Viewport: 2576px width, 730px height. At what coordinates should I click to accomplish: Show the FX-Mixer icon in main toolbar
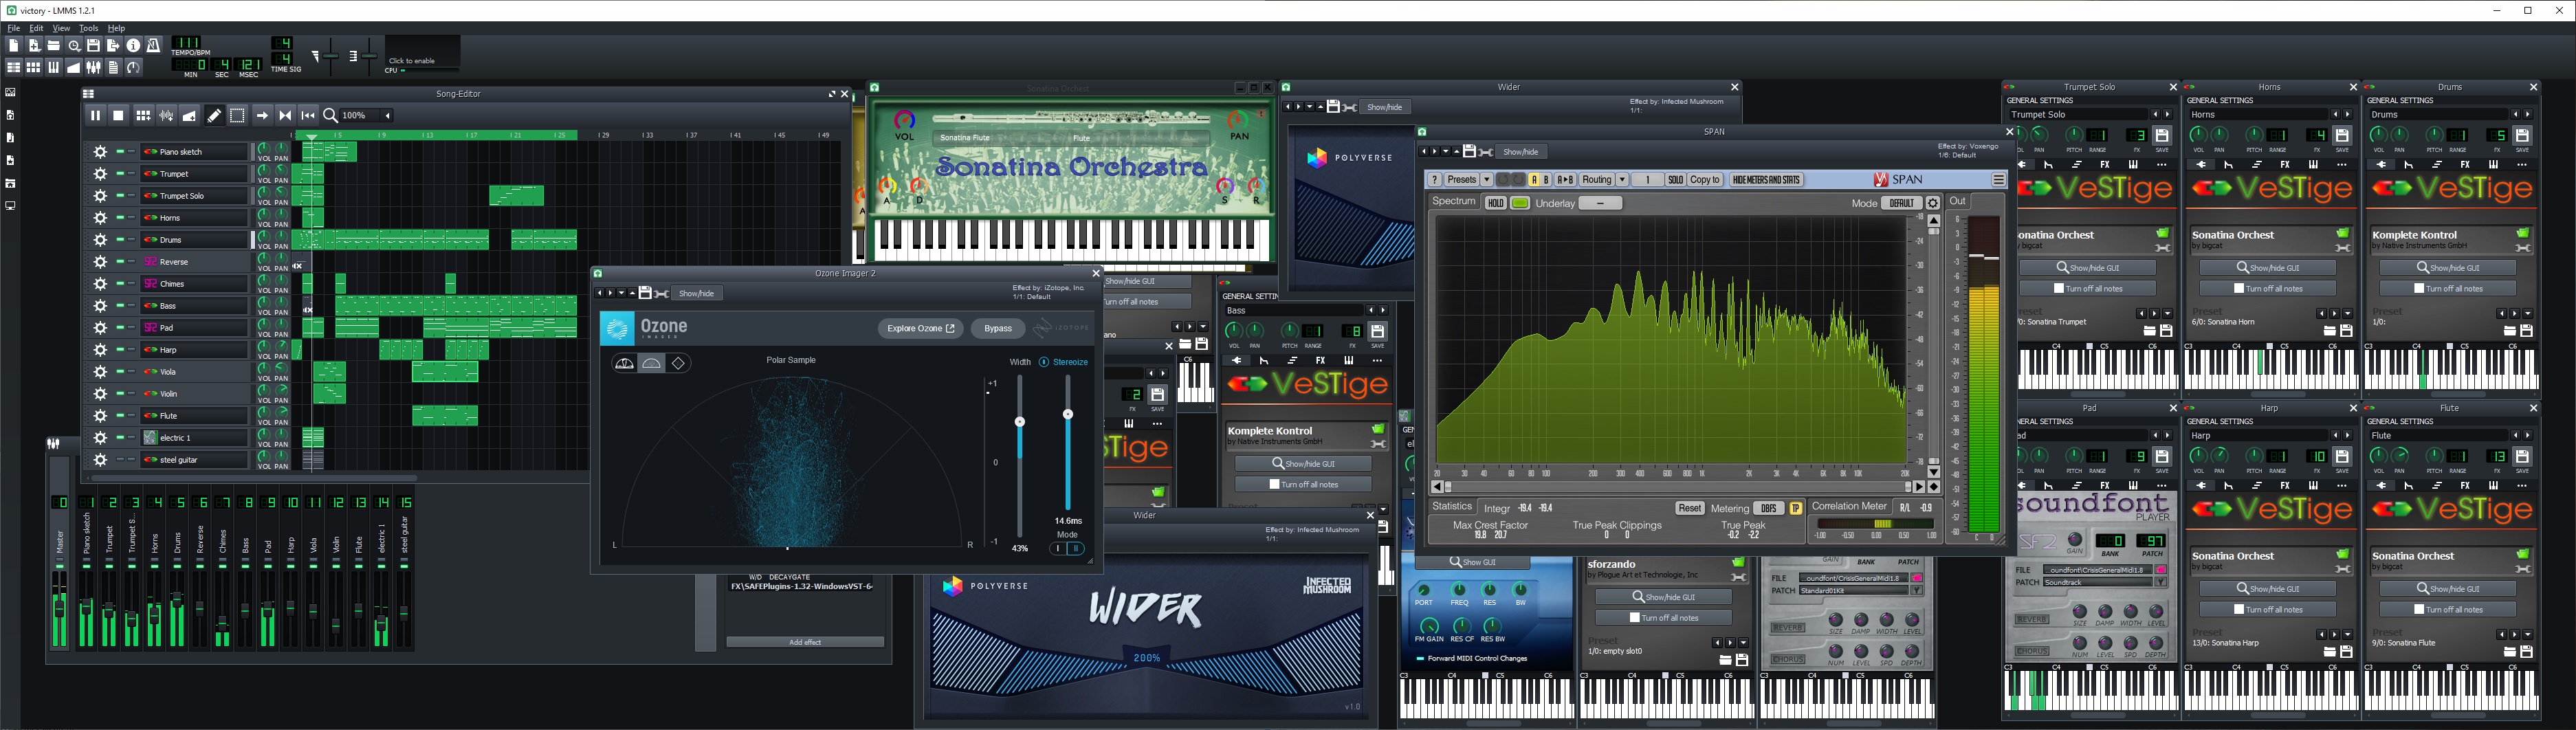[93, 67]
